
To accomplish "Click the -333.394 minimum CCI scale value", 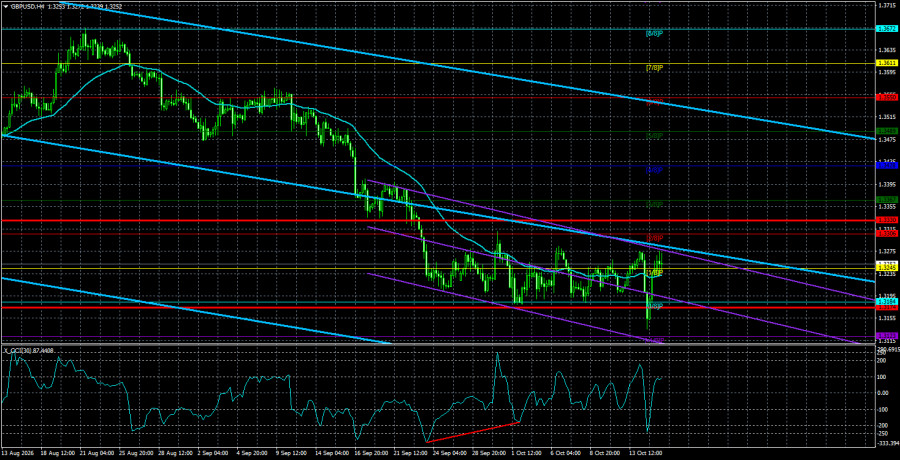I will [886, 444].
